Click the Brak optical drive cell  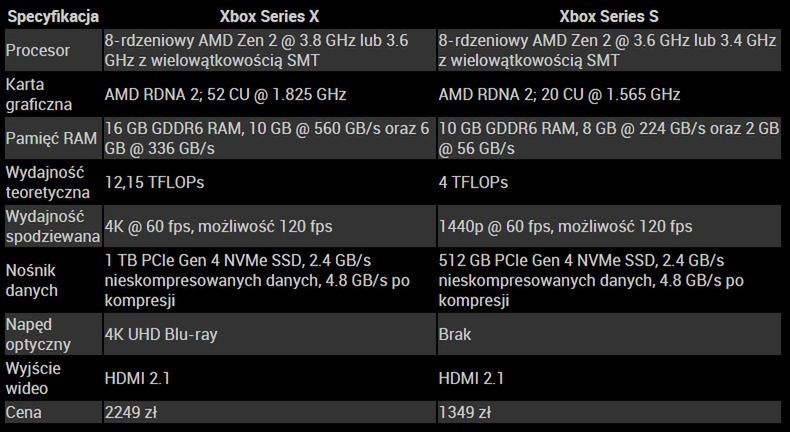(455, 335)
